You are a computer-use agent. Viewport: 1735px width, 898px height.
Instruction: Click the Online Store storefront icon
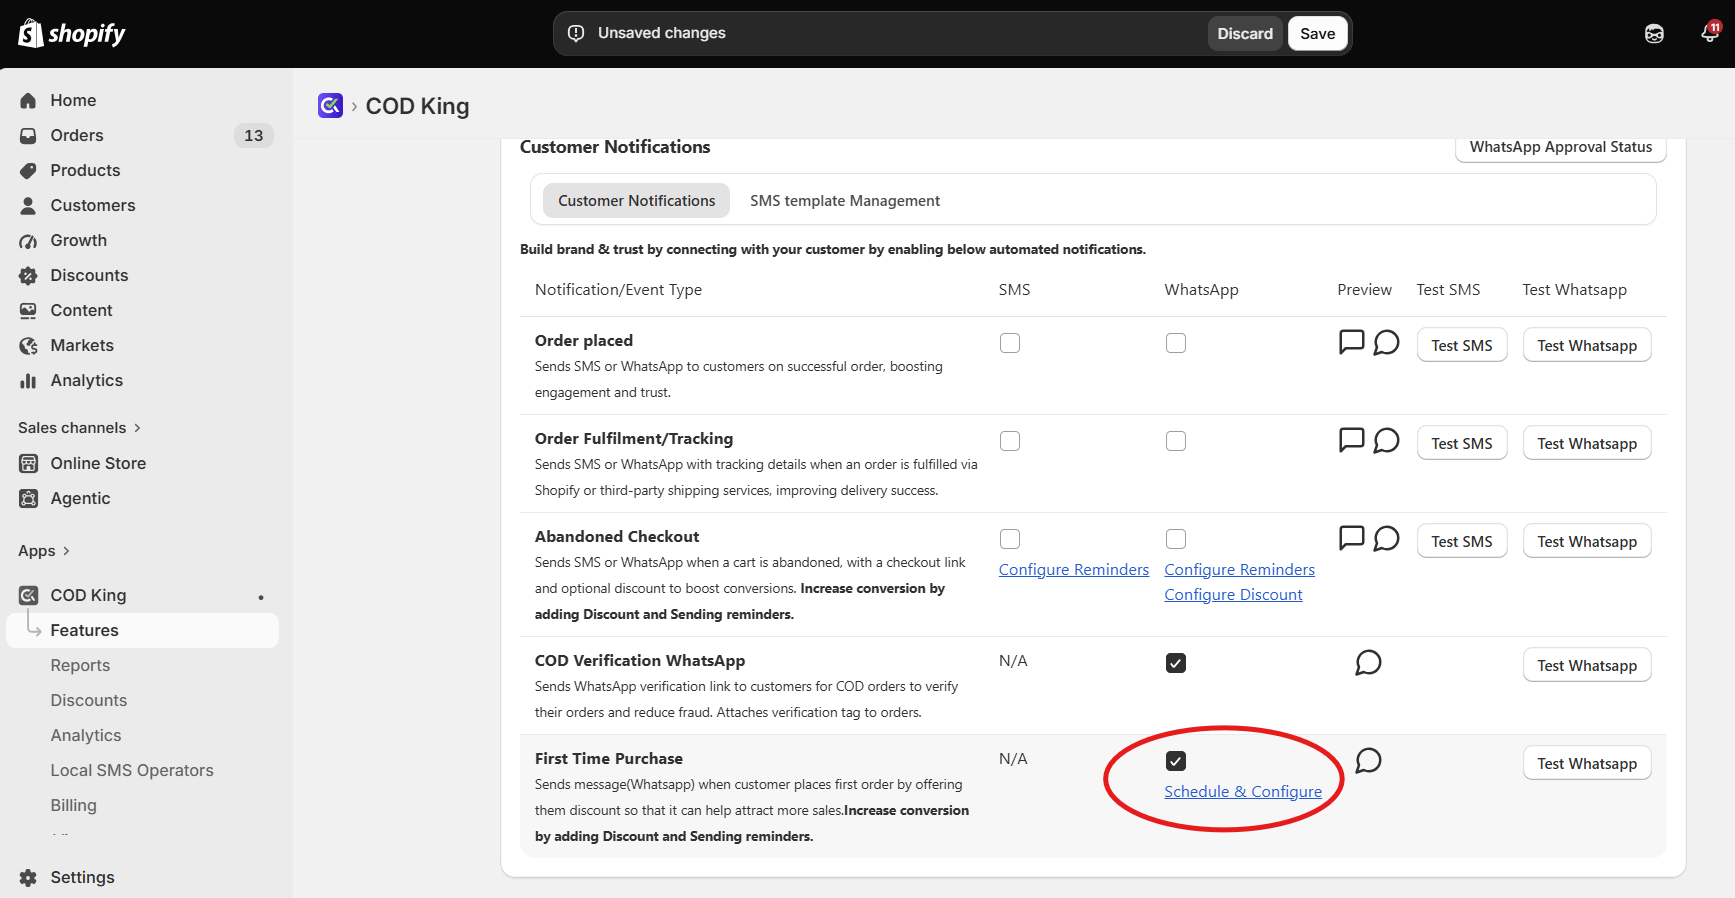pos(28,463)
